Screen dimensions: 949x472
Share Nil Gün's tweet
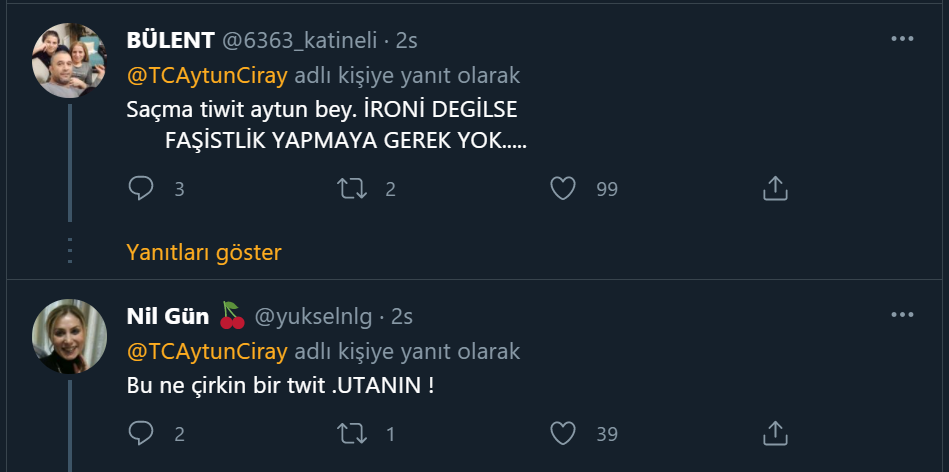pyautogui.click(x=776, y=434)
